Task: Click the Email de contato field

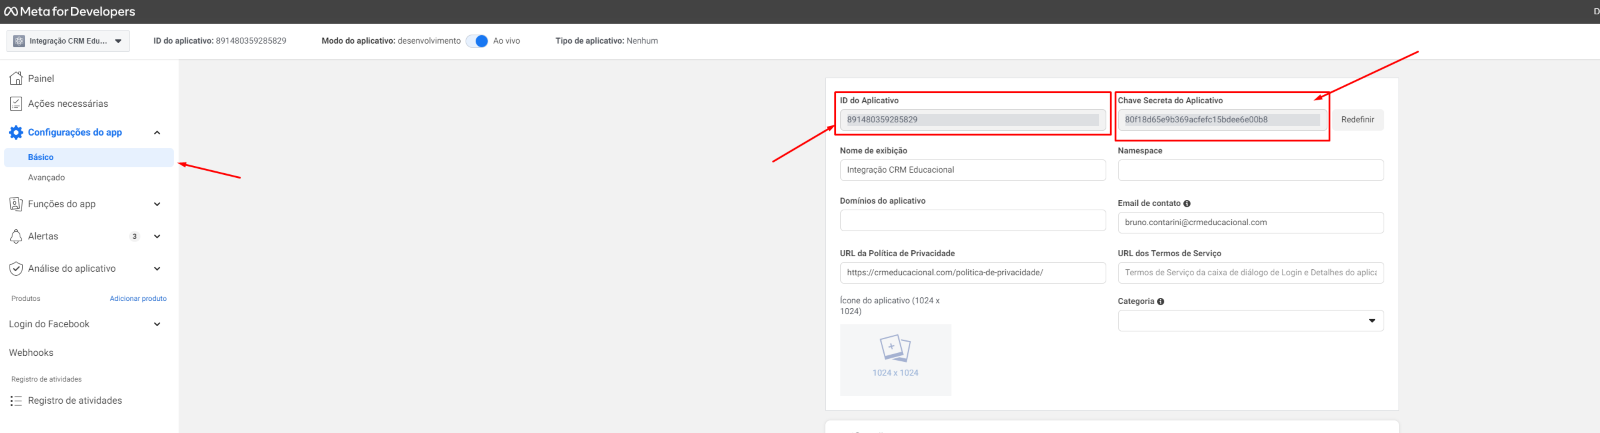Action: [x=1250, y=222]
